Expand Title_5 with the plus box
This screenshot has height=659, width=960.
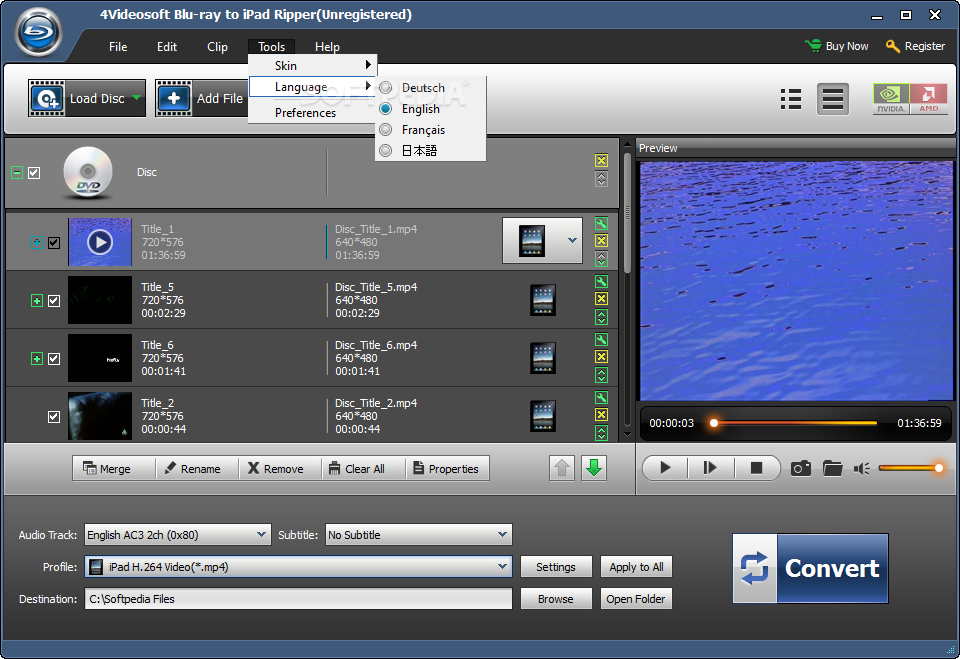37,301
